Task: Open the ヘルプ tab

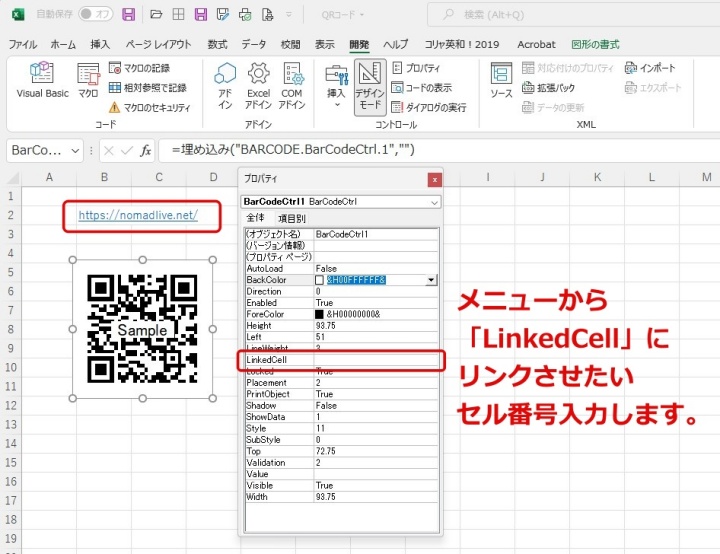Action: [x=395, y=45]
